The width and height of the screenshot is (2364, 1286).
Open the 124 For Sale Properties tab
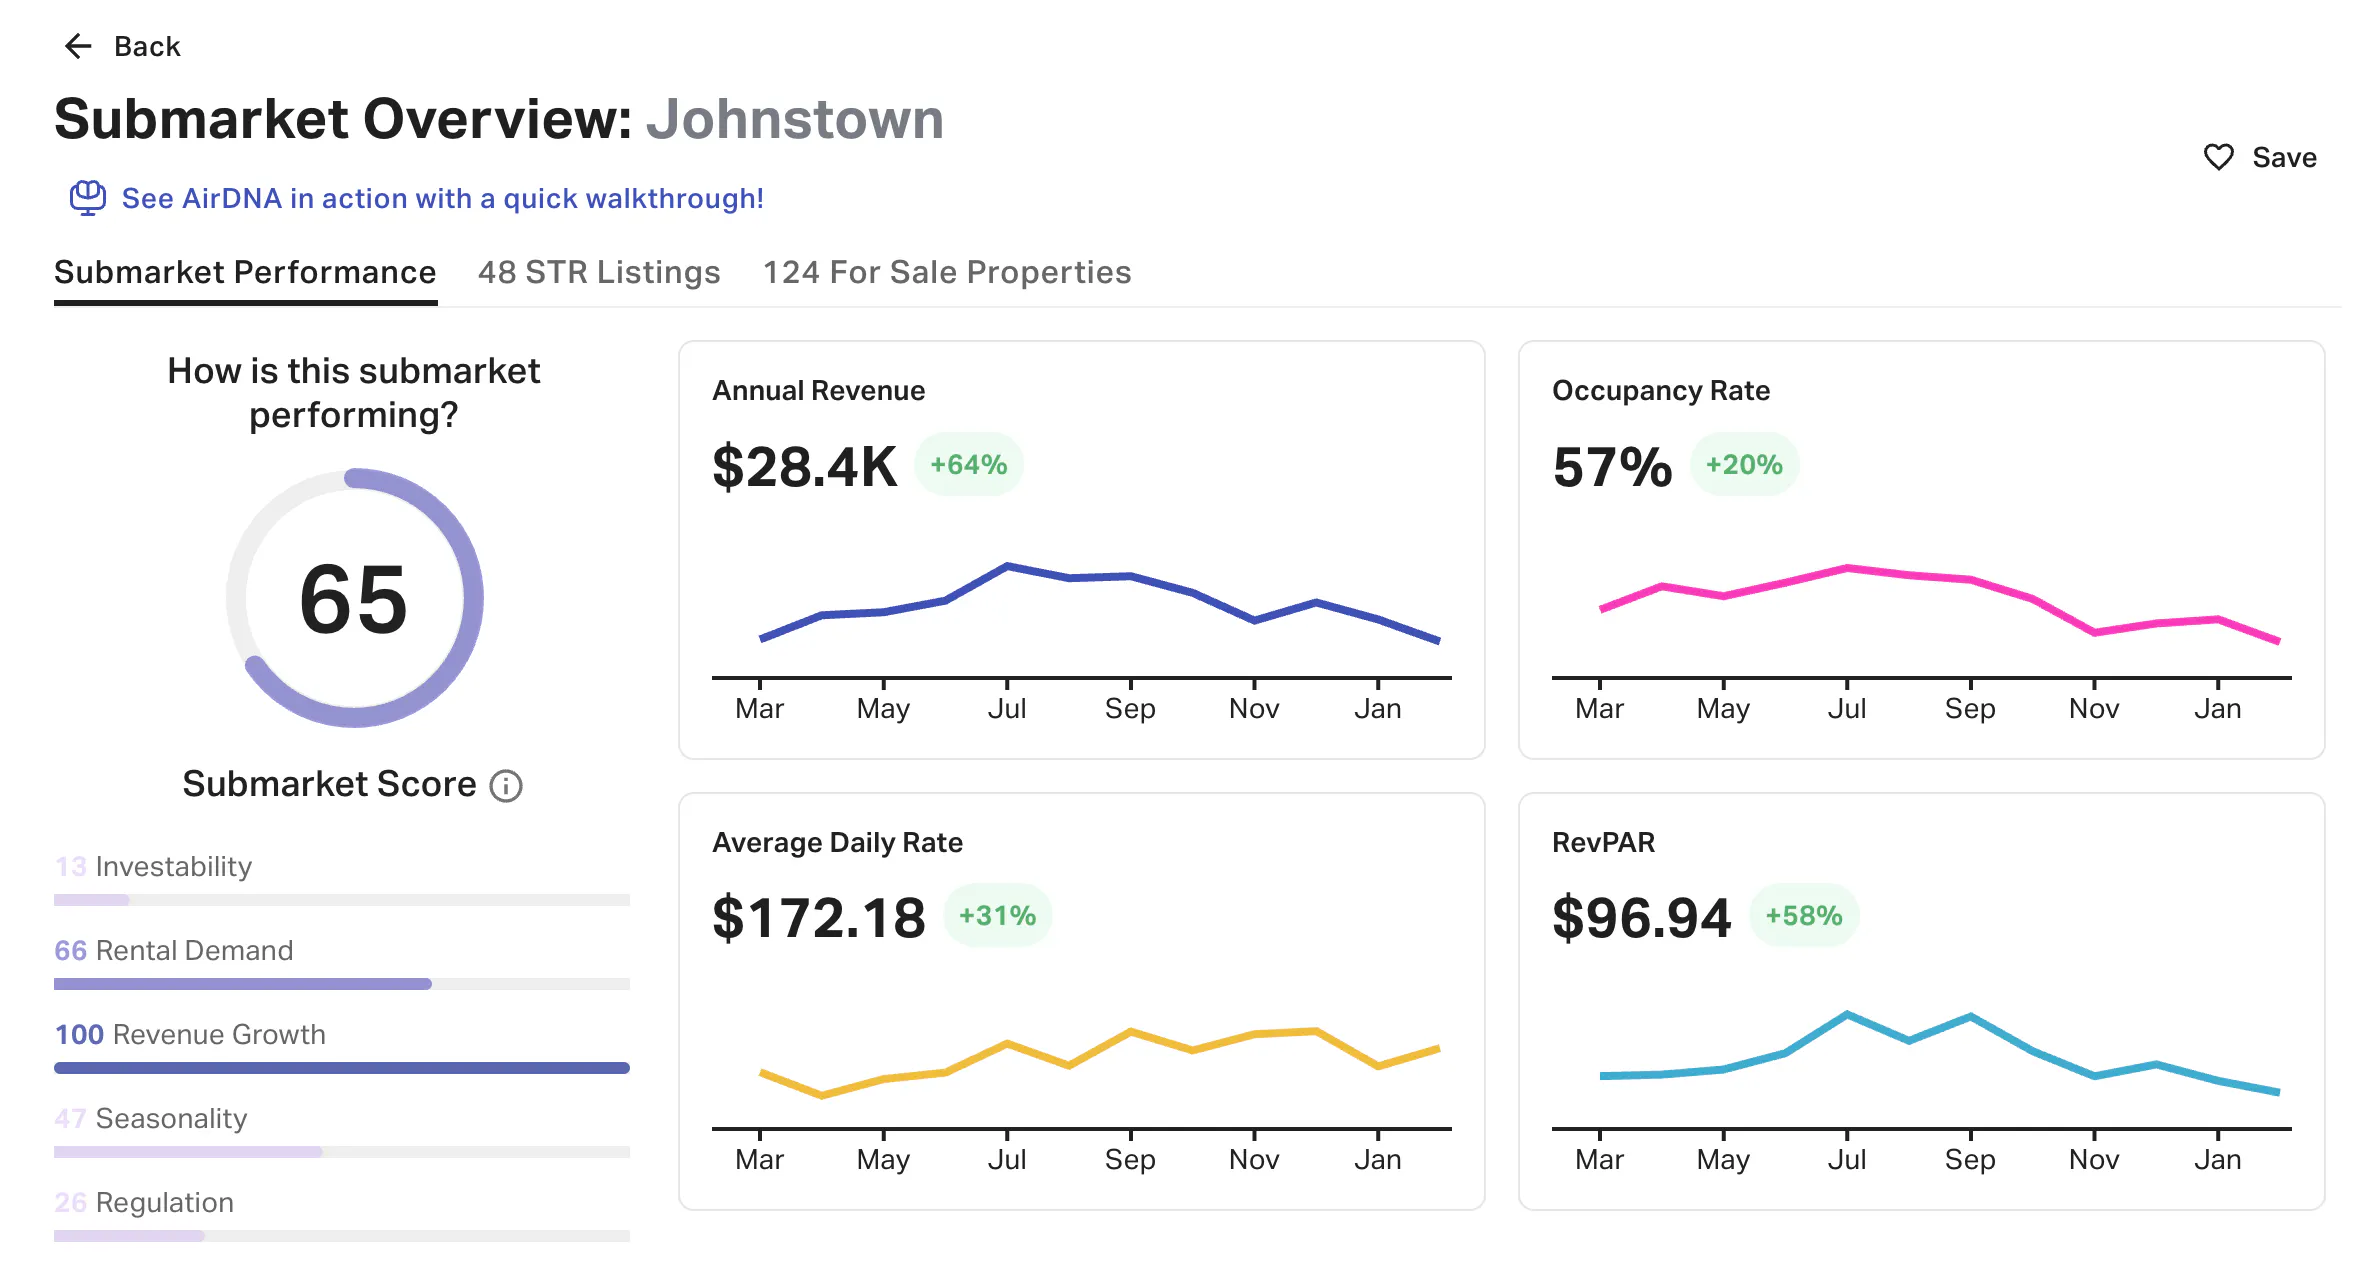[x=947, y=273]
